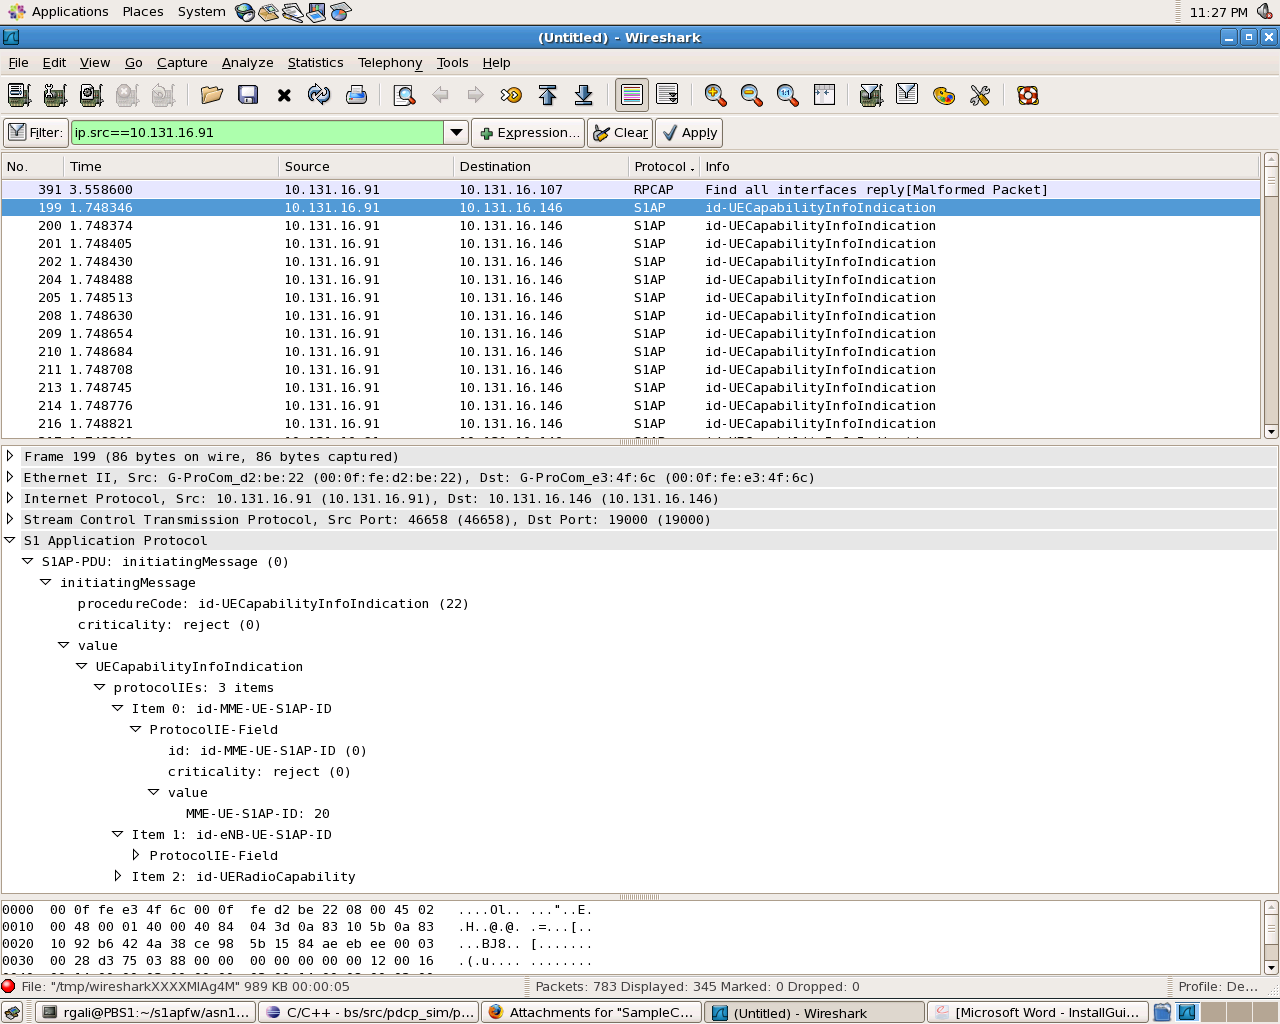Click the find packet magnifier icon
1280x1024 pixels.
404,95
